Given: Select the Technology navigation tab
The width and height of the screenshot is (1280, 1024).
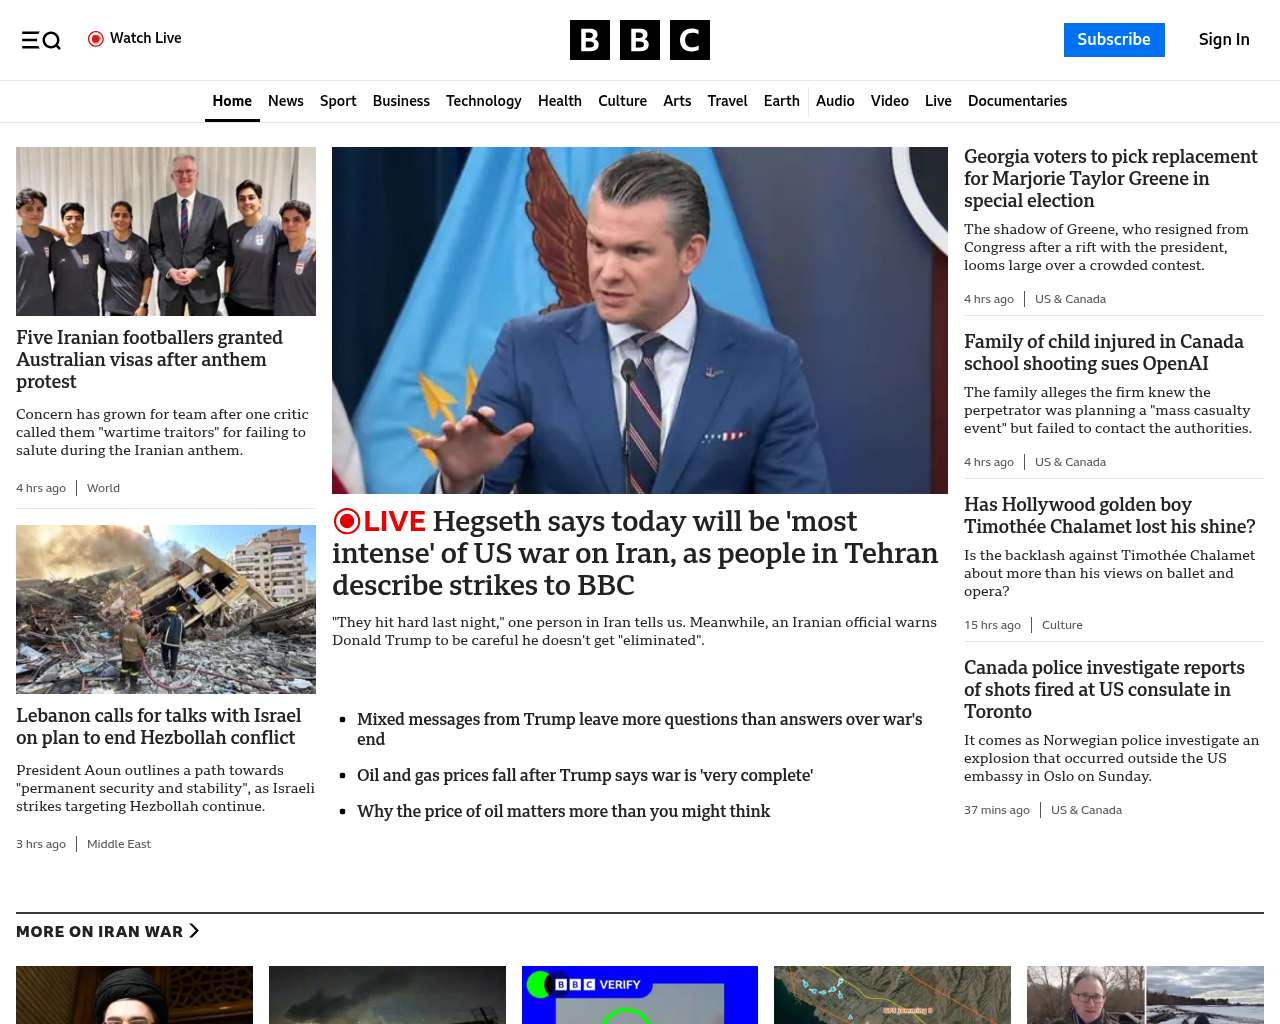Looking at the screenshot, I should [x=483, y=101].
